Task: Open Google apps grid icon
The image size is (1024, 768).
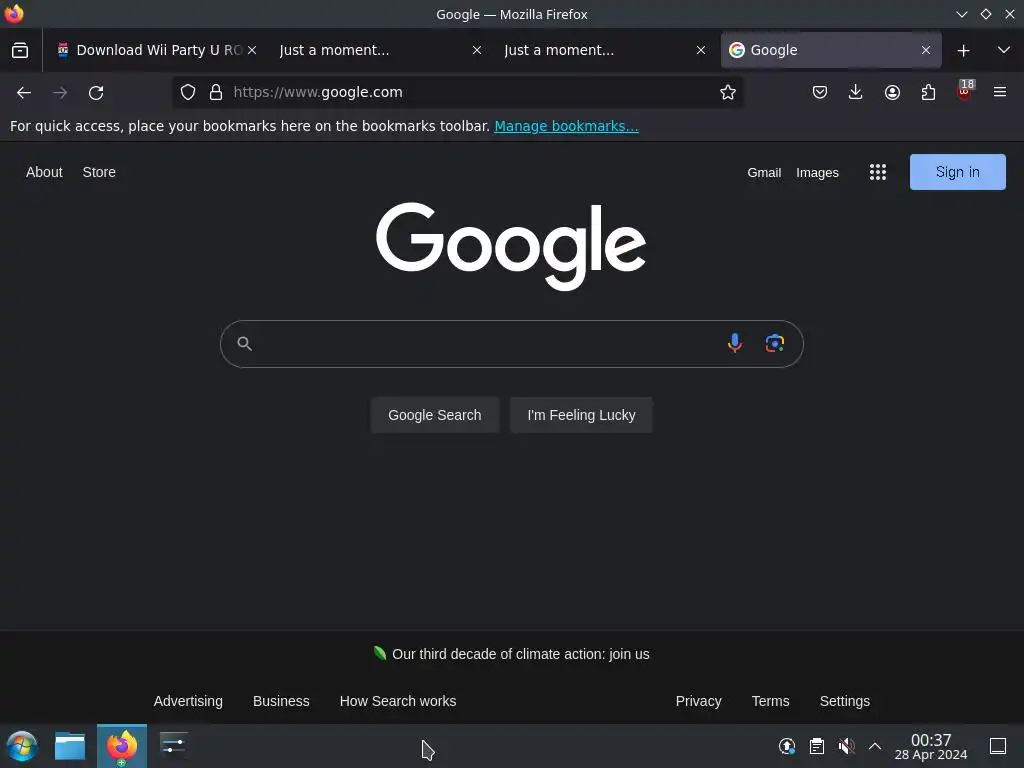Action: pos(878,172)
